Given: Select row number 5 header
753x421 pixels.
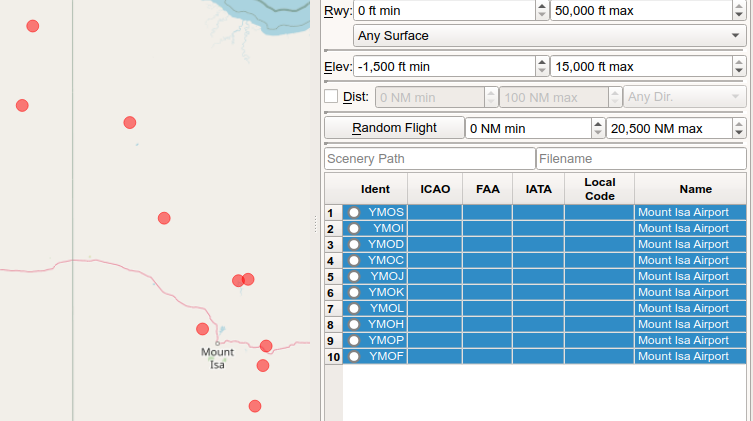Looking at the screenshot, I should pyautogui.click(x=333, y=277).
